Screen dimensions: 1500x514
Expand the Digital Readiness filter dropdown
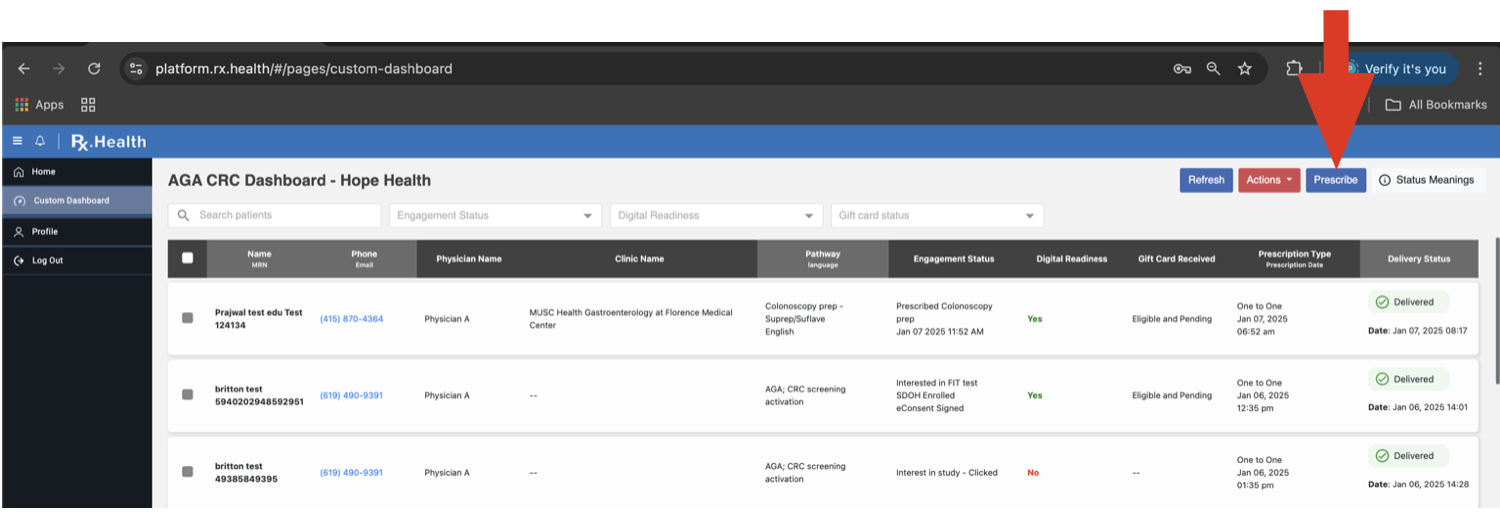point(717,216)
